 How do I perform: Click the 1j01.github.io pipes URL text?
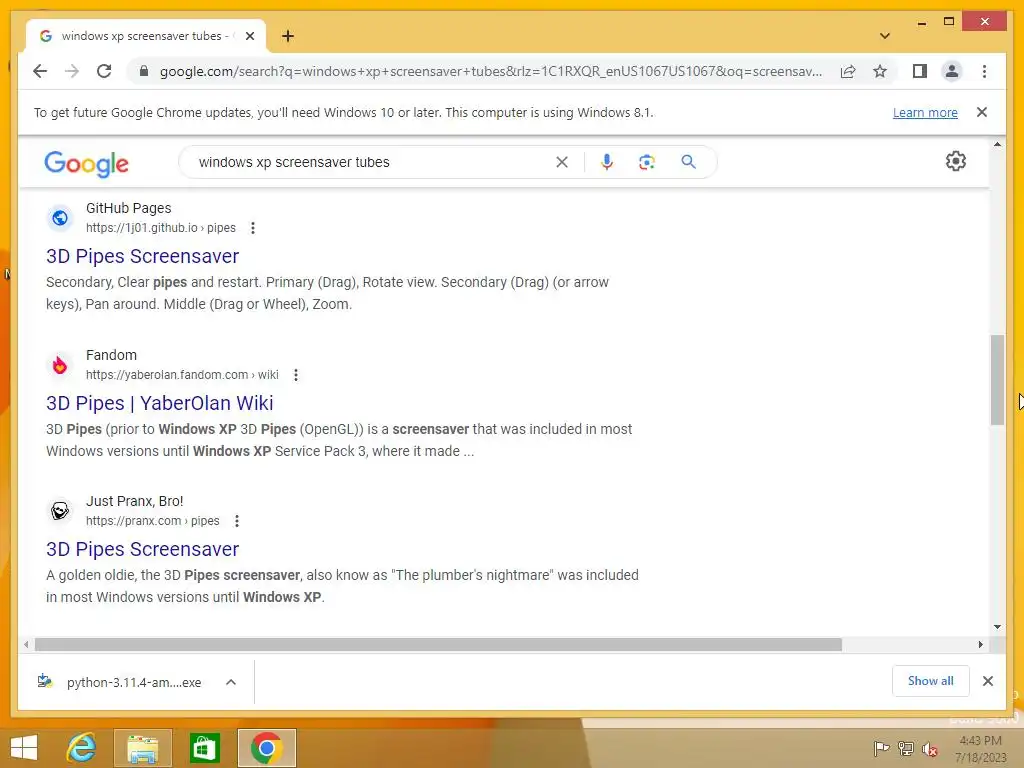[x=161, y=228]
